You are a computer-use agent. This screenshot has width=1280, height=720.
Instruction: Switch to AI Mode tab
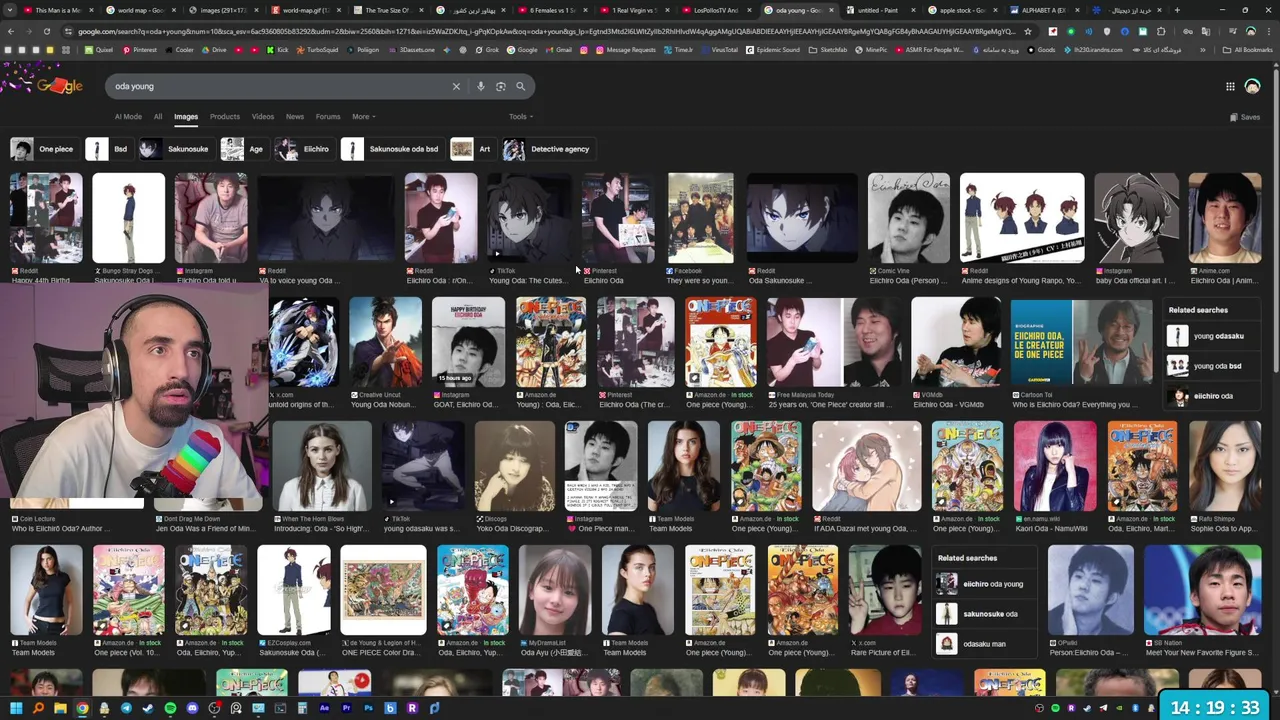coord(128,117)
